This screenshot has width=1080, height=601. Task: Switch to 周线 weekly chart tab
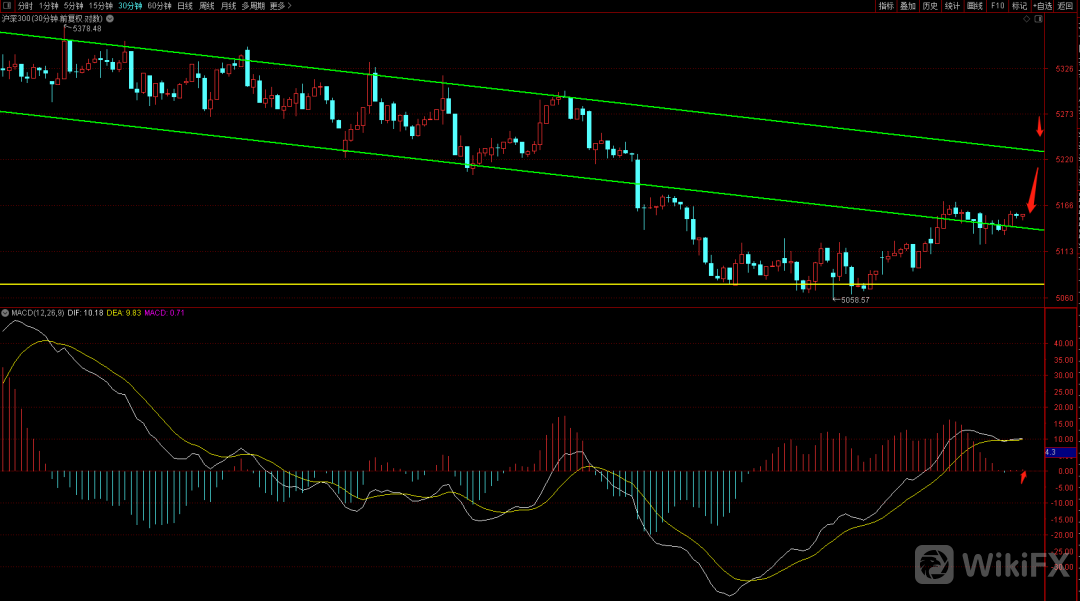(207, 6)
